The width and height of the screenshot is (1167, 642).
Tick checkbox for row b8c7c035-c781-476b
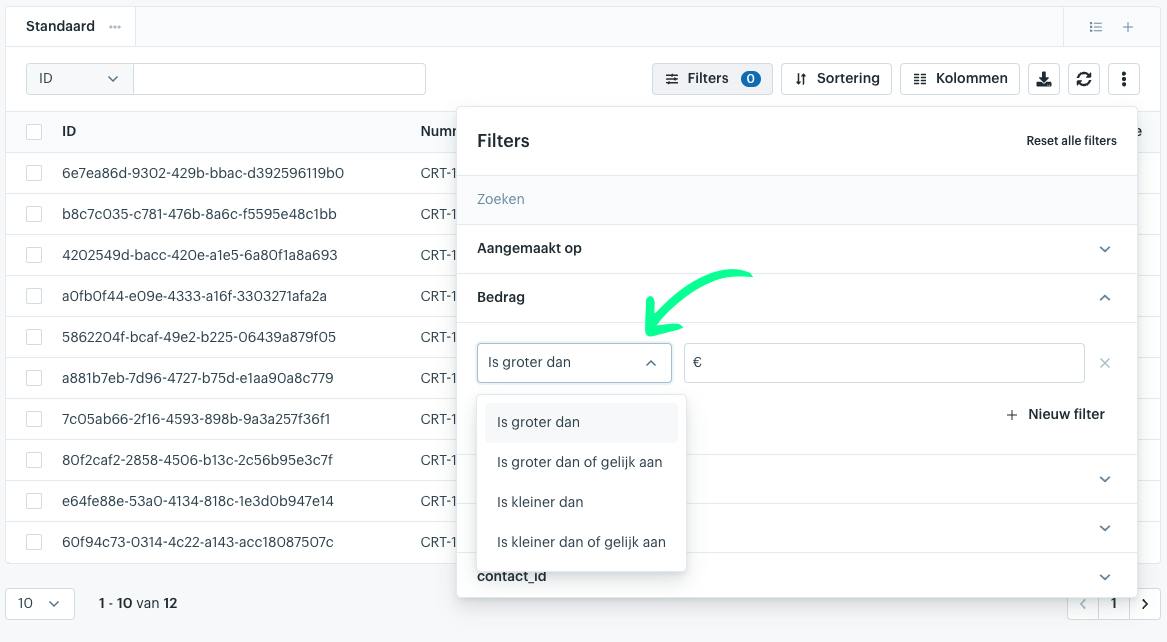click(x=34, y=214)
